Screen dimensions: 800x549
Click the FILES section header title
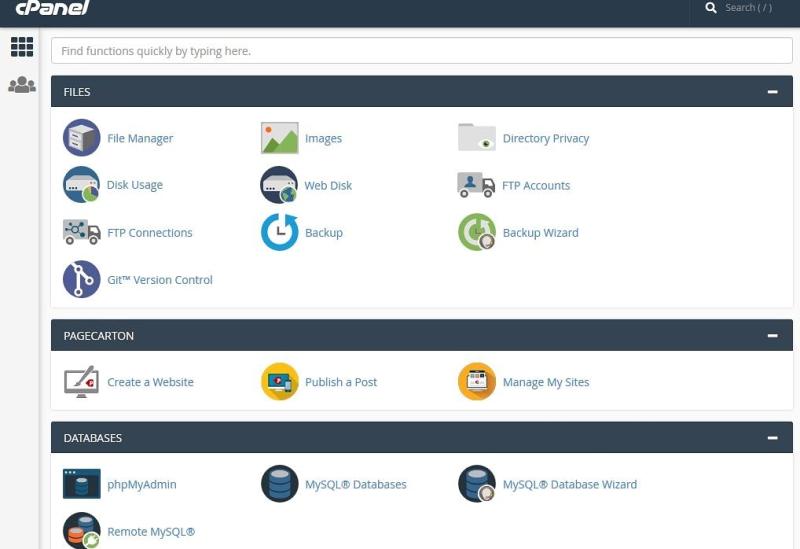coord(77,92)
